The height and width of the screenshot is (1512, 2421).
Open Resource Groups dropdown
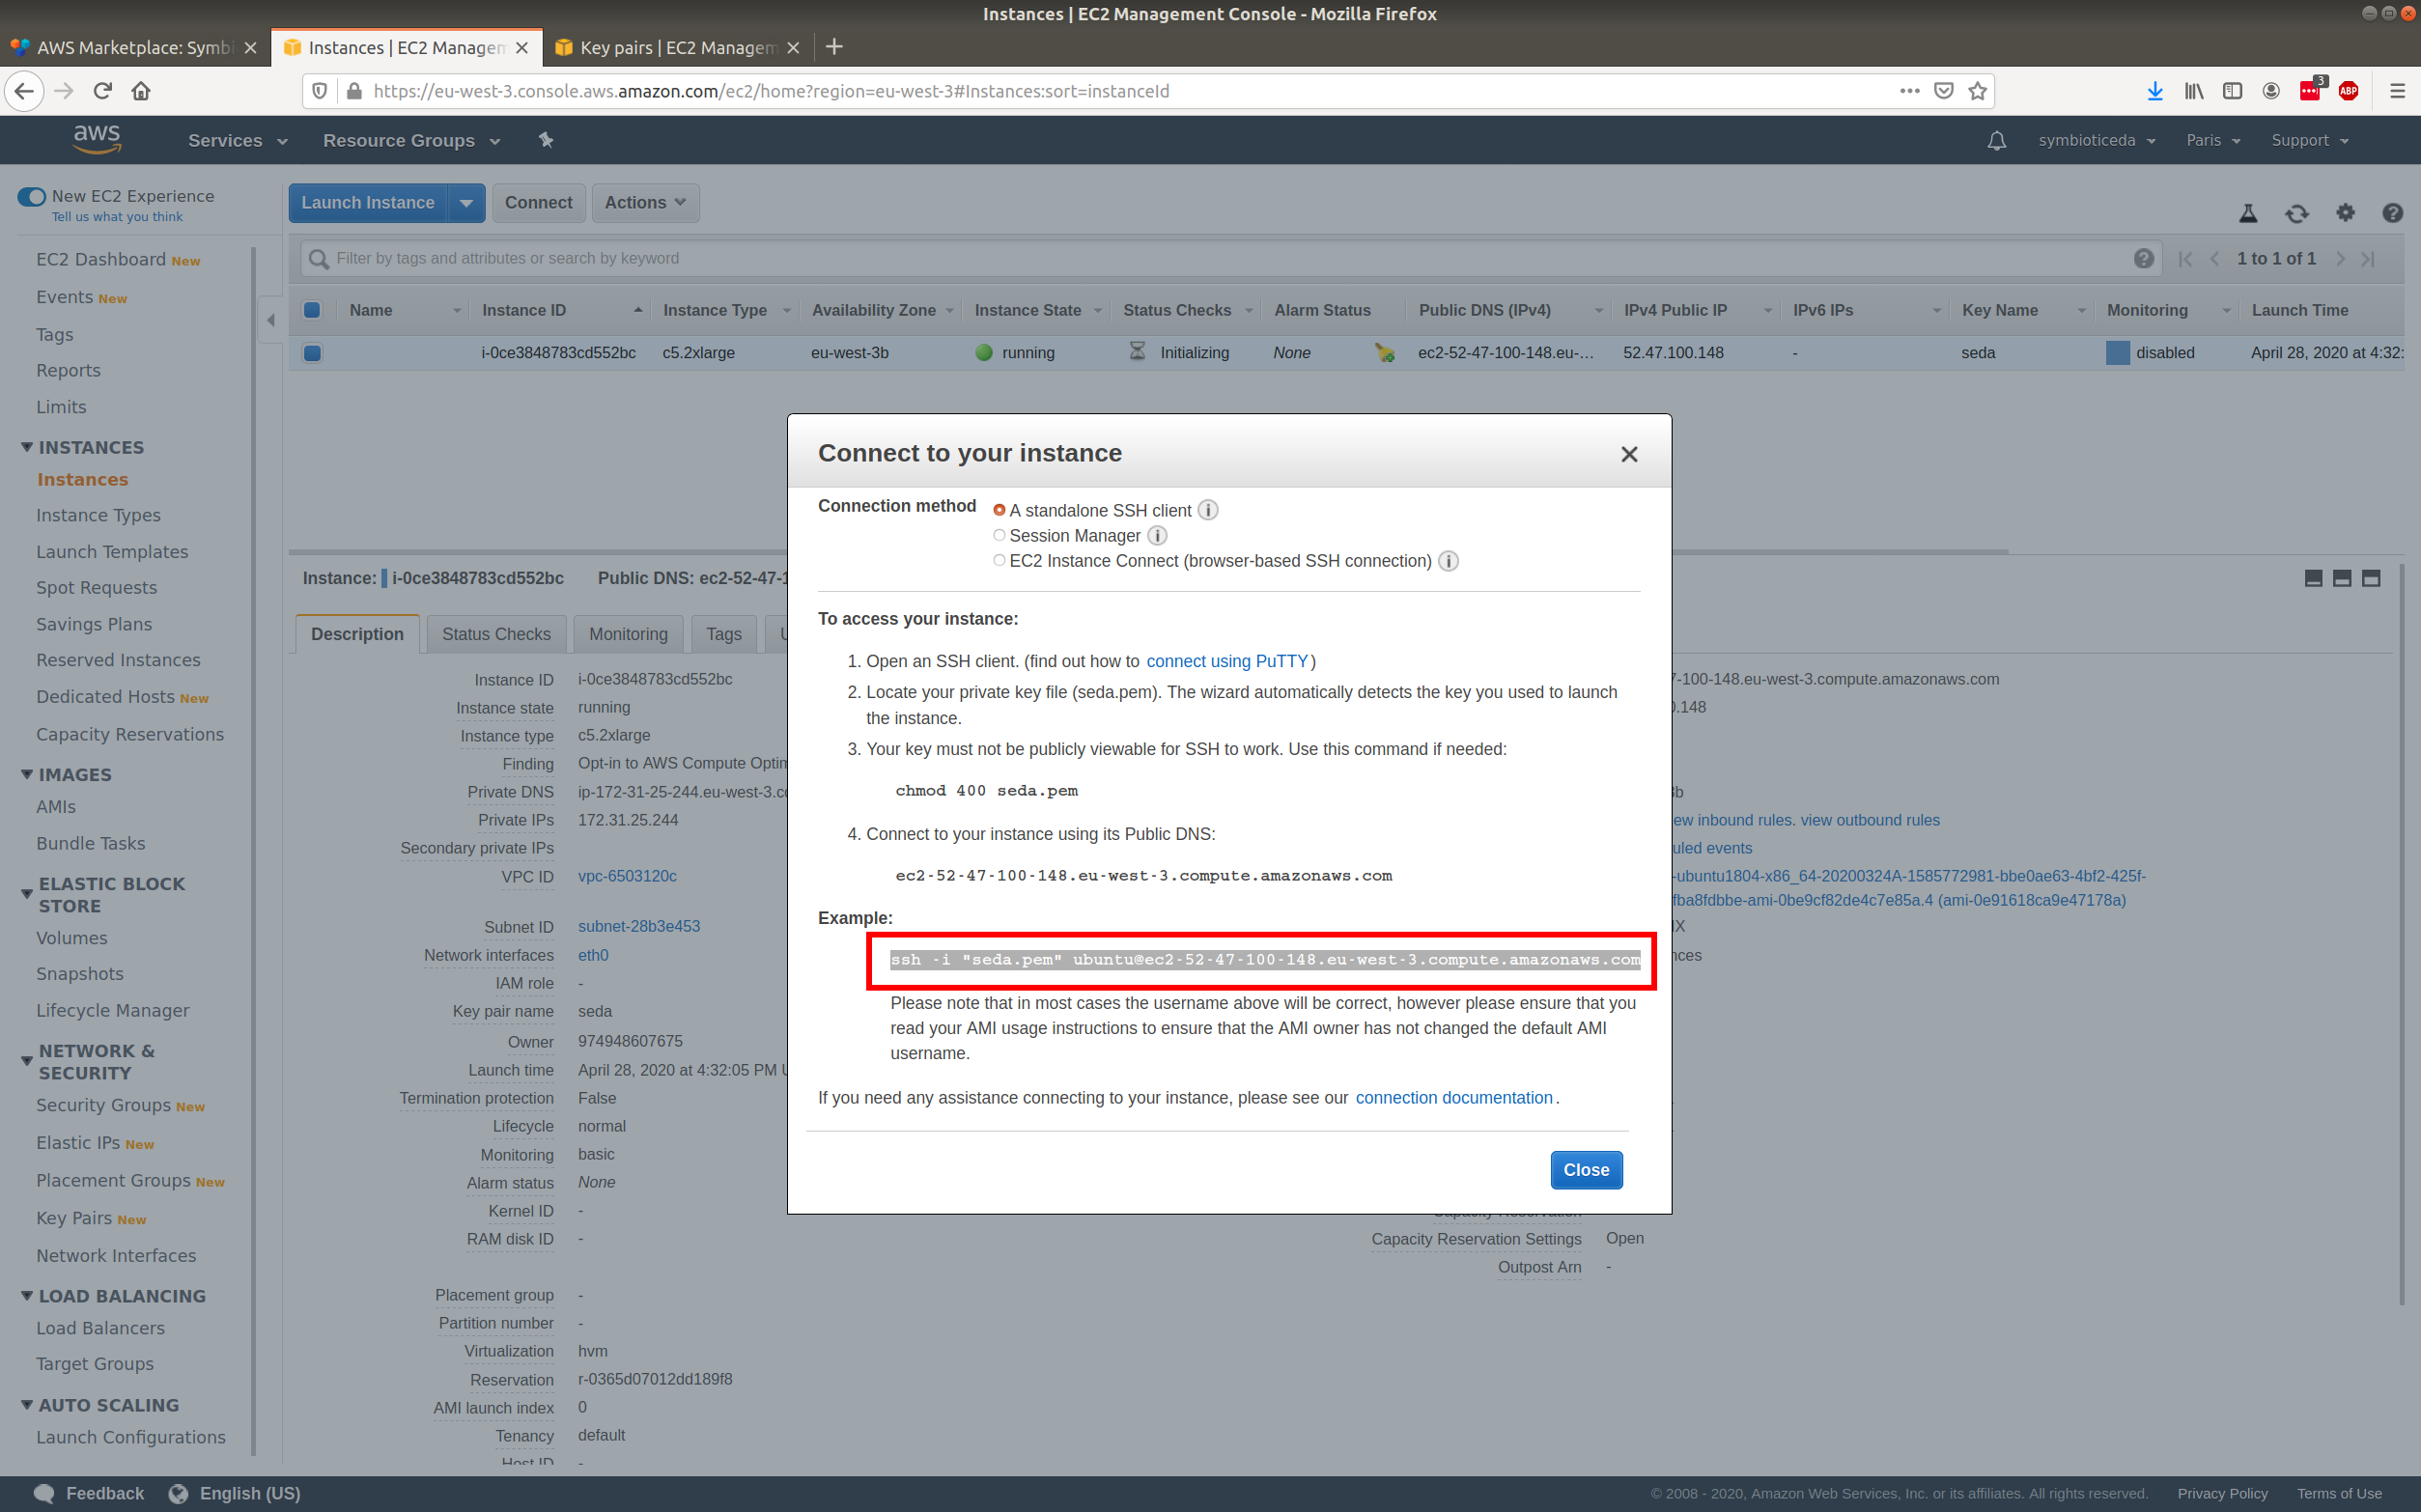click(x=411, y=141)
